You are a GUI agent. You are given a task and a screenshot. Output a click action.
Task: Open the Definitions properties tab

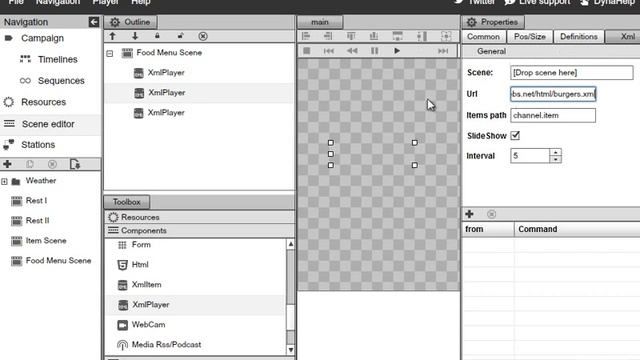point(578,37)
